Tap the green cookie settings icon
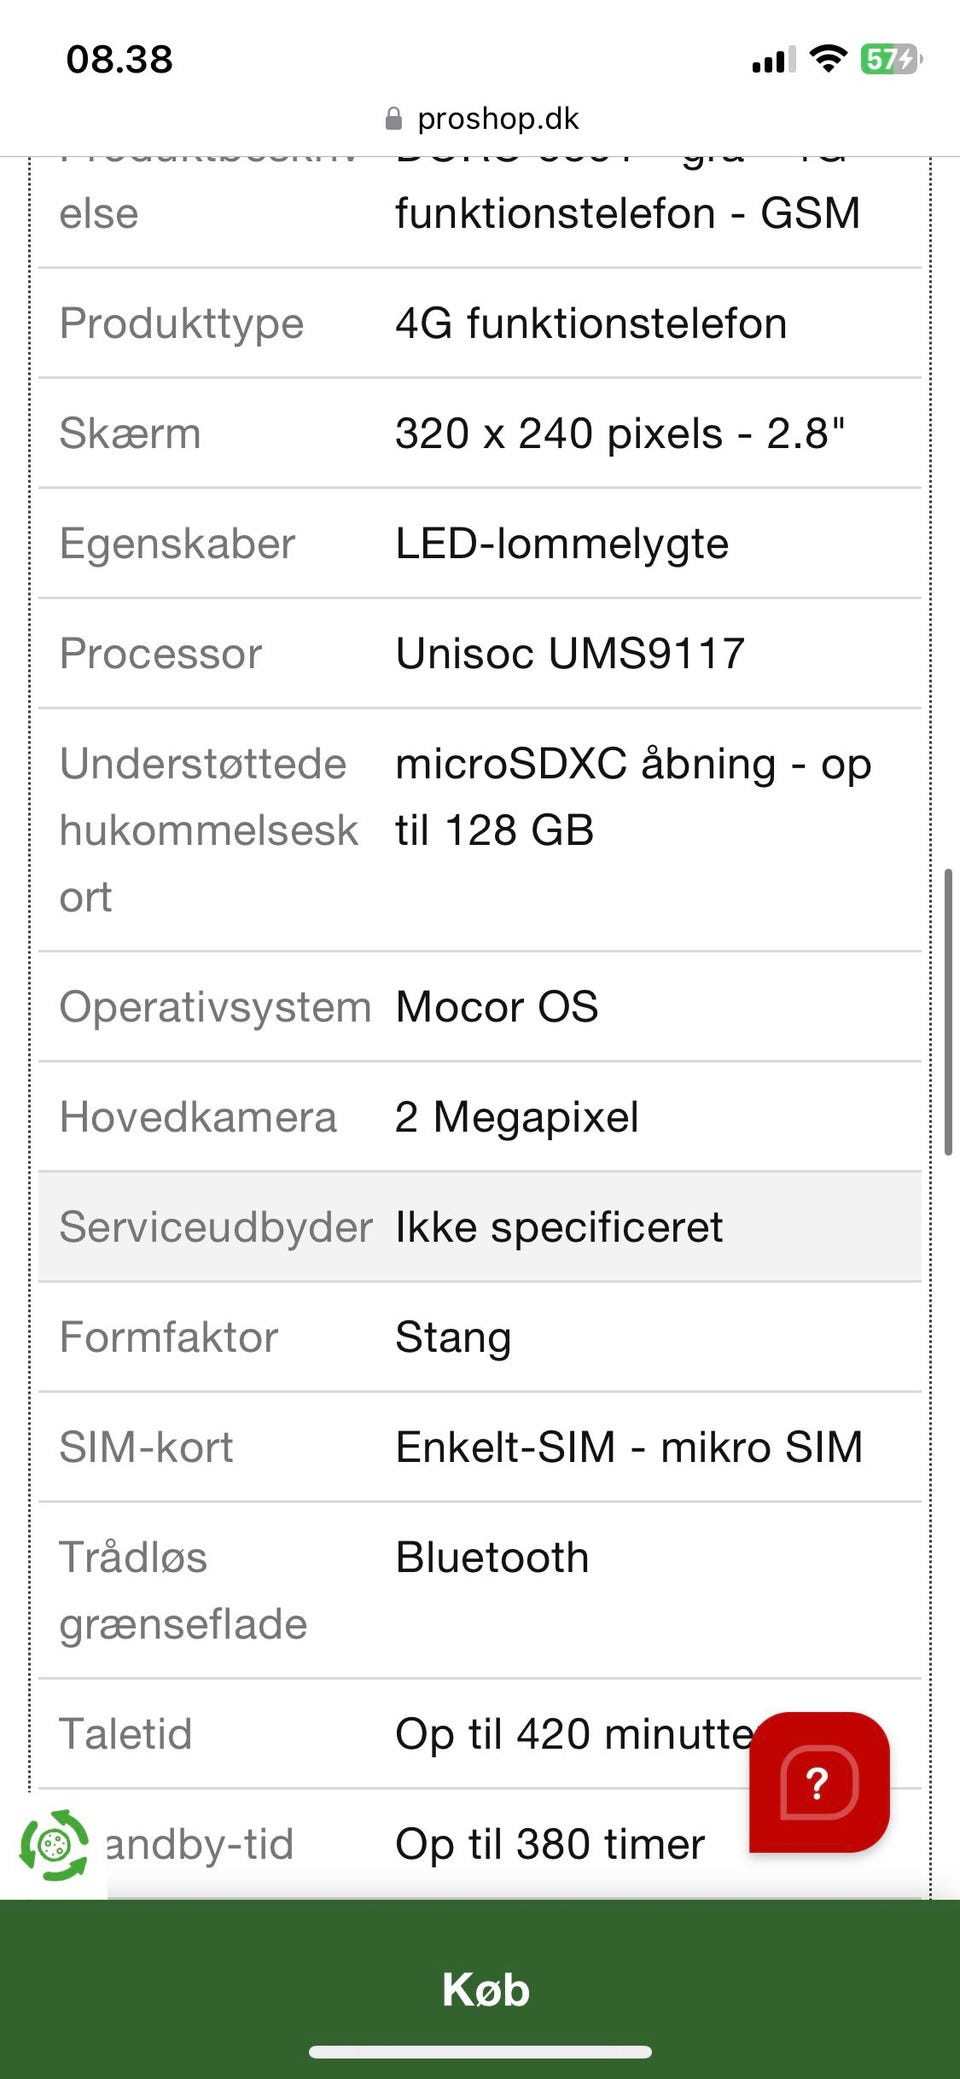Image resolution: width=960 pixels, height=2079 pixels. [55, 1844]
